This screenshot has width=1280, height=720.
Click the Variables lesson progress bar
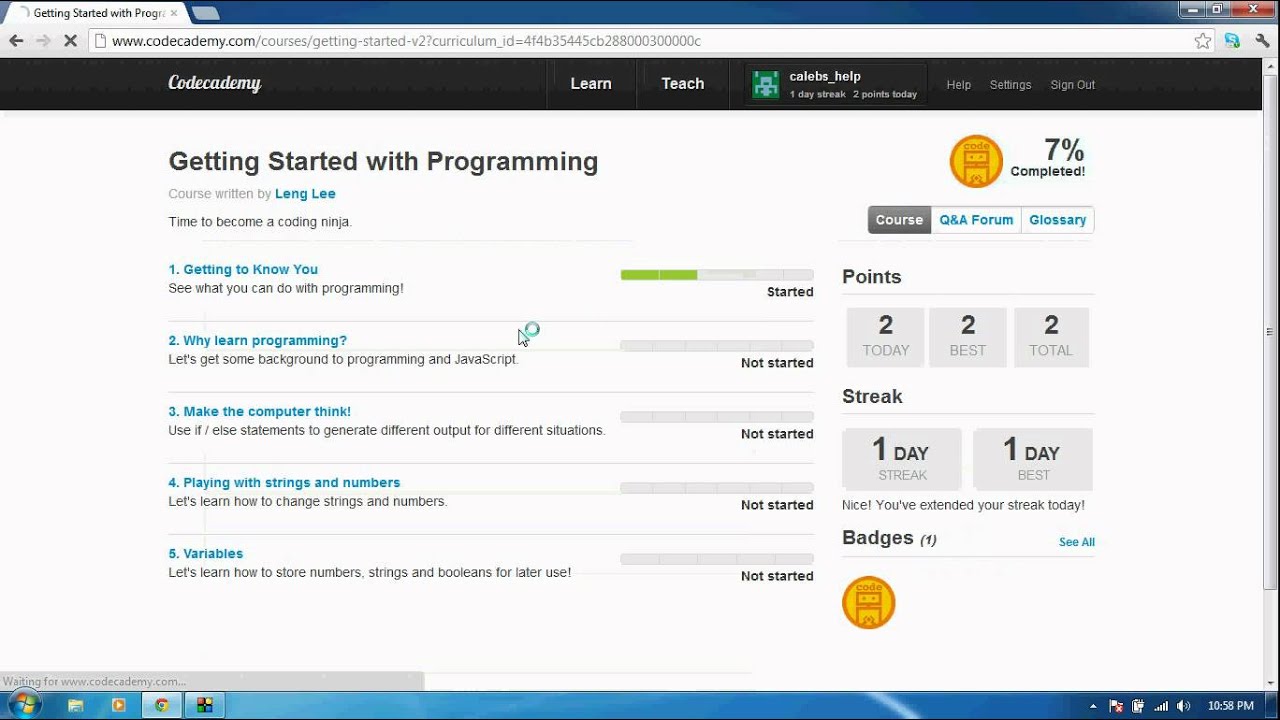click(x=717, y=559)
